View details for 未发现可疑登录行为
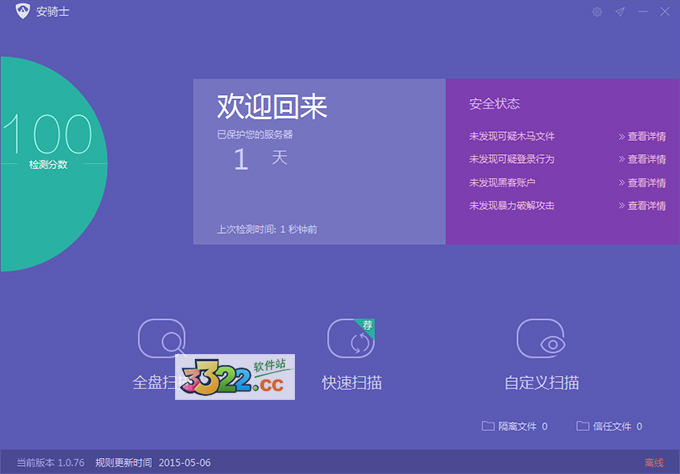Screen dimensions: 680x474 click(642, 160)
